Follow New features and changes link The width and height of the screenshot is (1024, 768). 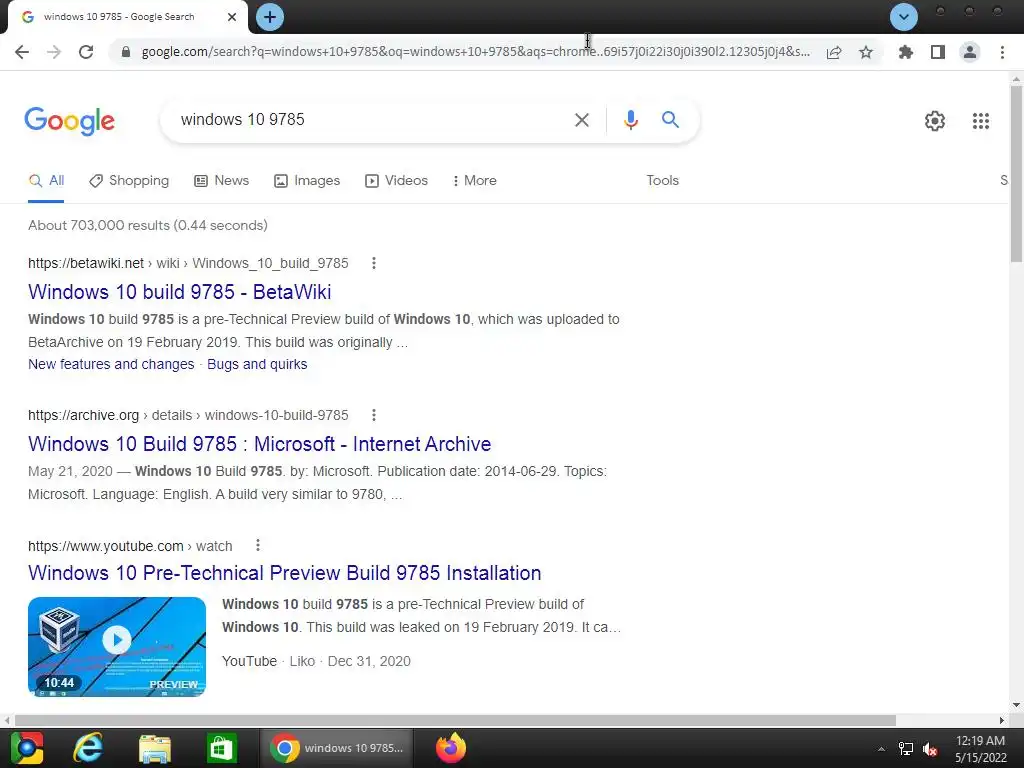click(111, 364)
